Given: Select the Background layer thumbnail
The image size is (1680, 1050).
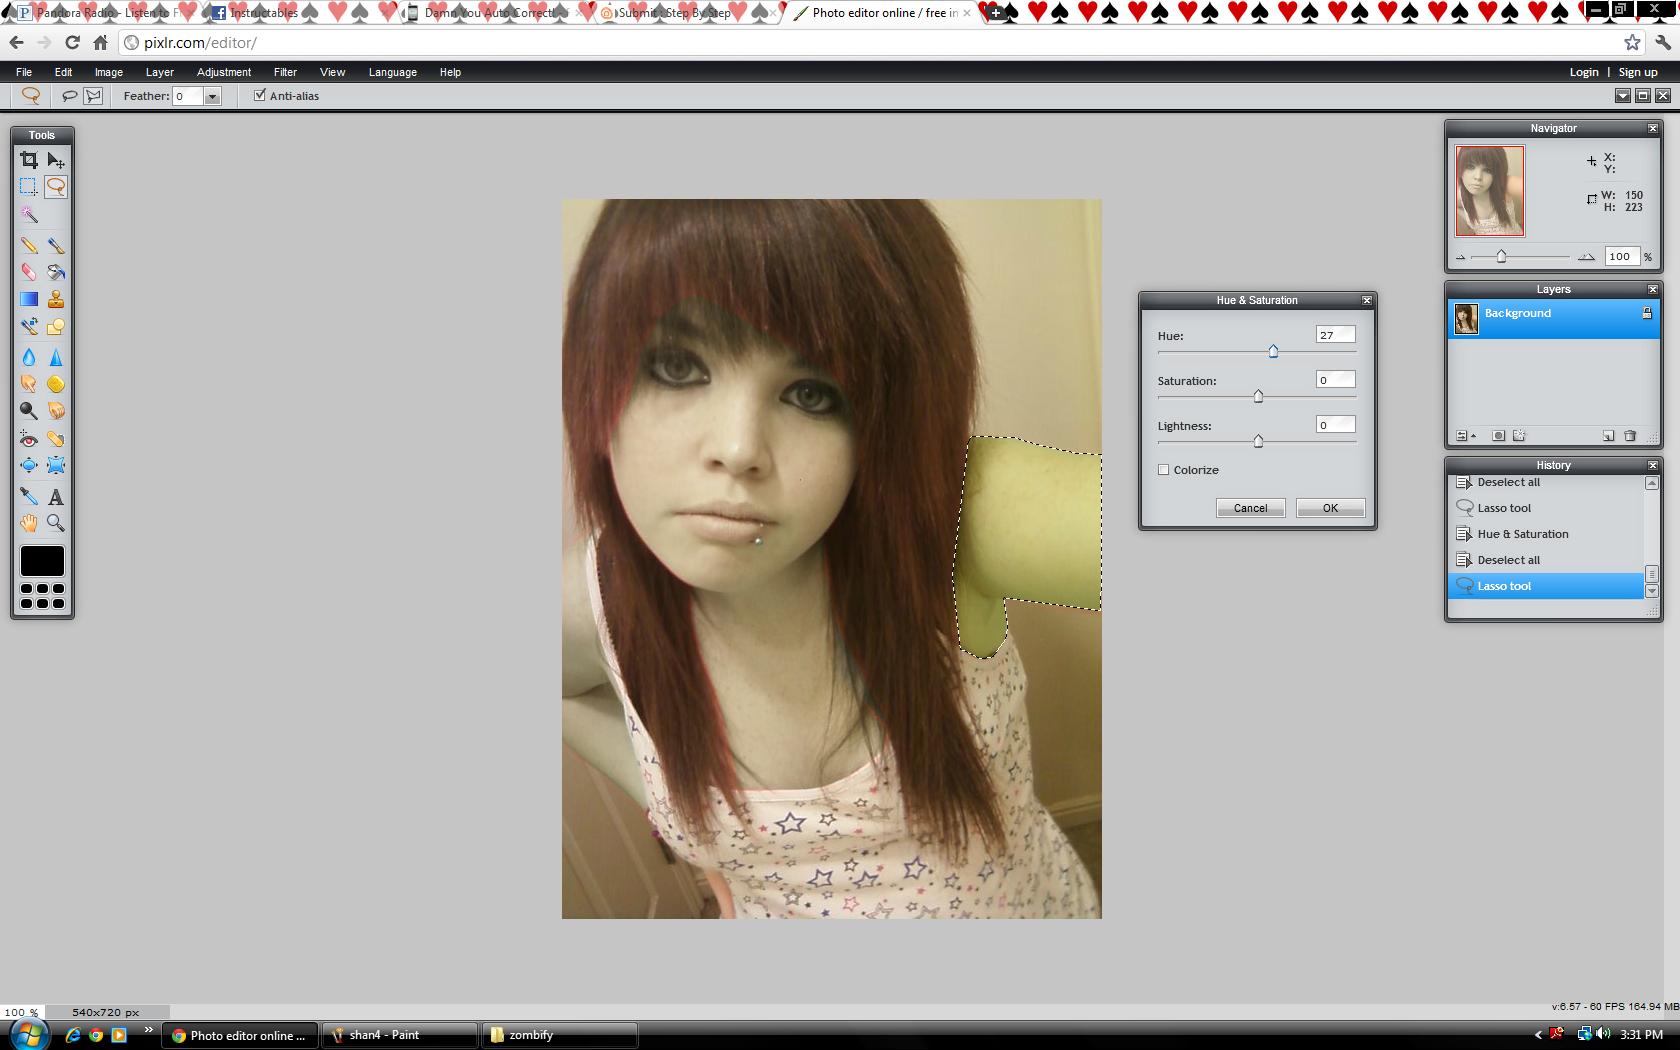Looking at the screenshot, I should [1466, 319].
